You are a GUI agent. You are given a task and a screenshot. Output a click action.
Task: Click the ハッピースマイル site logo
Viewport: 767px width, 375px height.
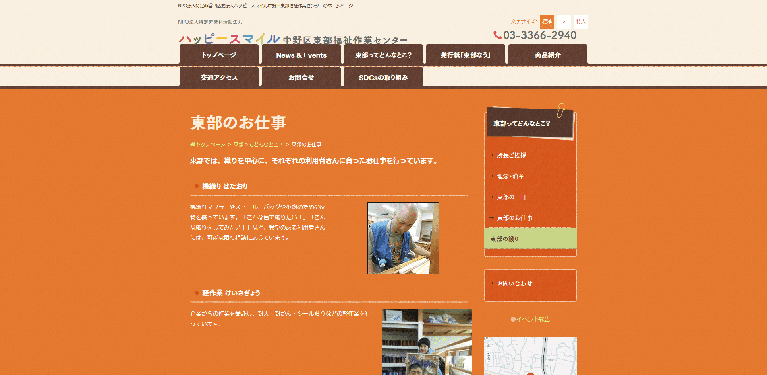[293, 39]
